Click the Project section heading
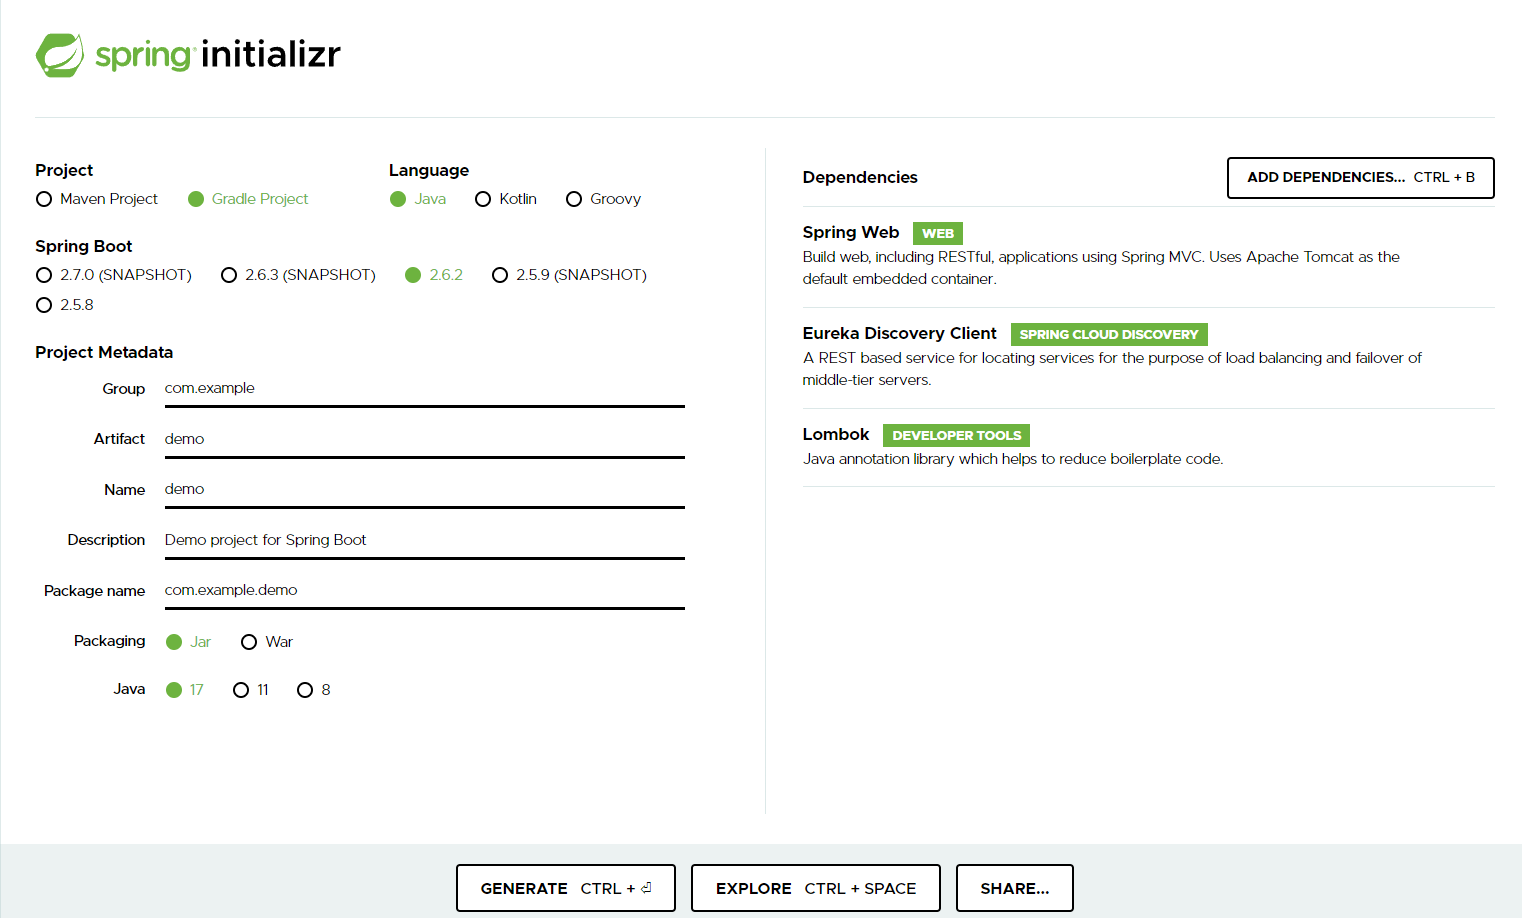Image resolution: width=1522 pixels, height=918 pixels. 64,170
